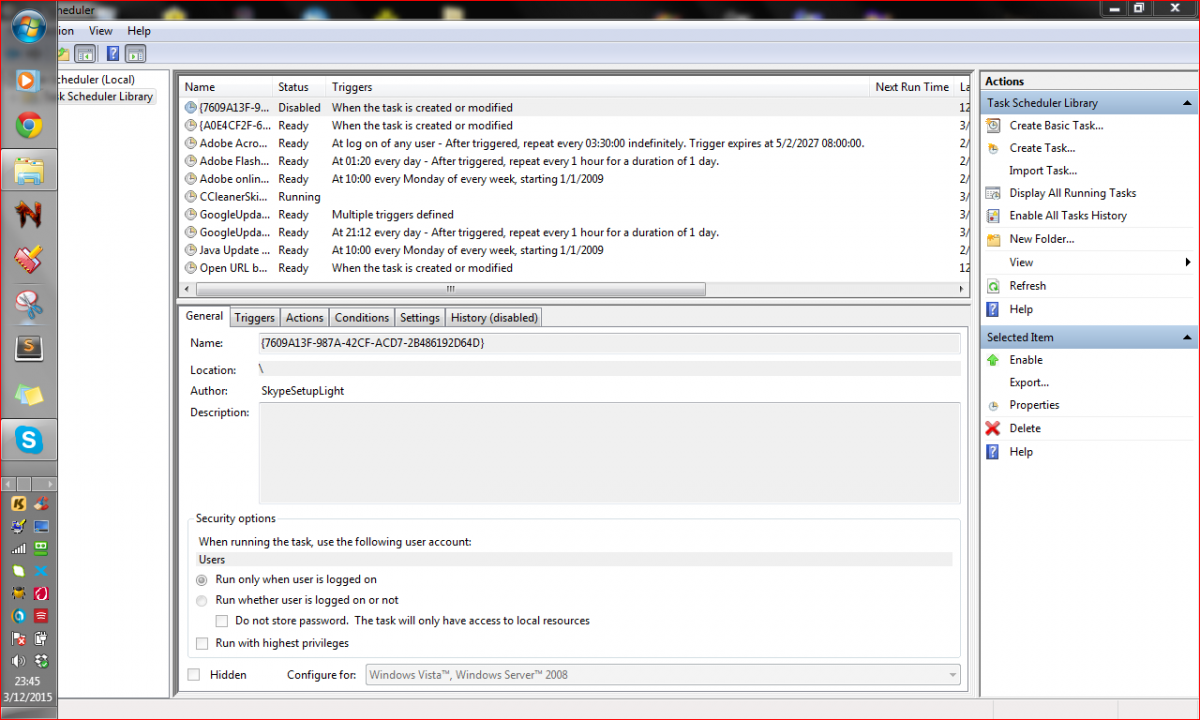Switch to the Triggers tab
The width and height of the screenshot is (1200, 720).
tap(254, 318)
